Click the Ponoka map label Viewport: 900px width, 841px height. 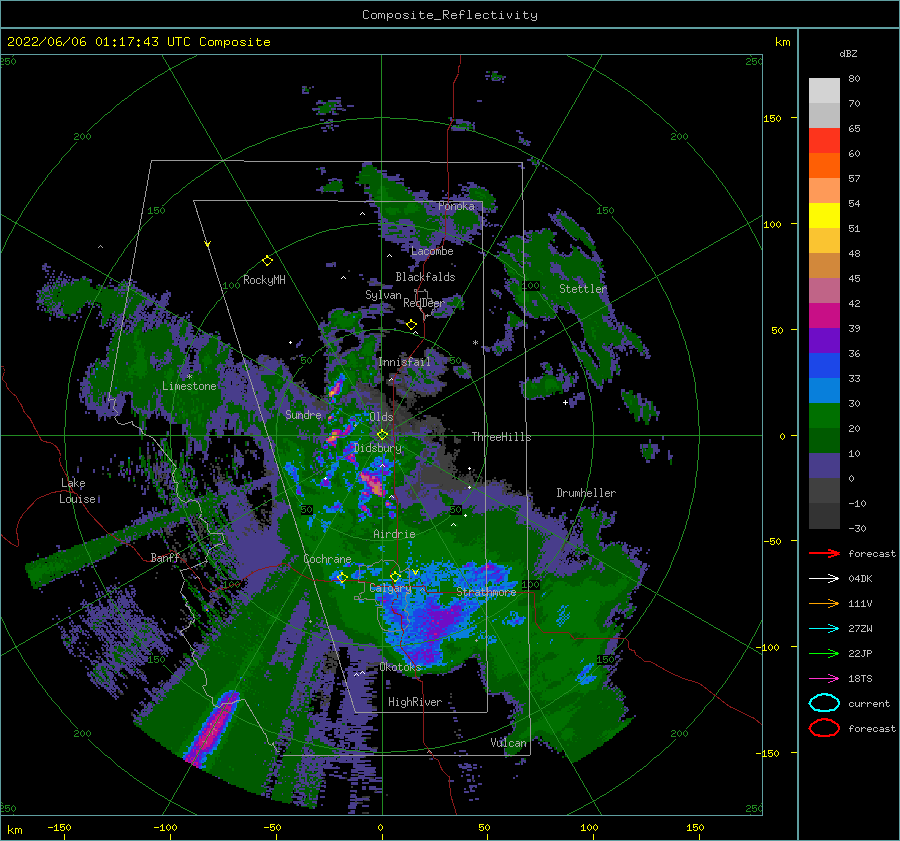coord(456,206)
